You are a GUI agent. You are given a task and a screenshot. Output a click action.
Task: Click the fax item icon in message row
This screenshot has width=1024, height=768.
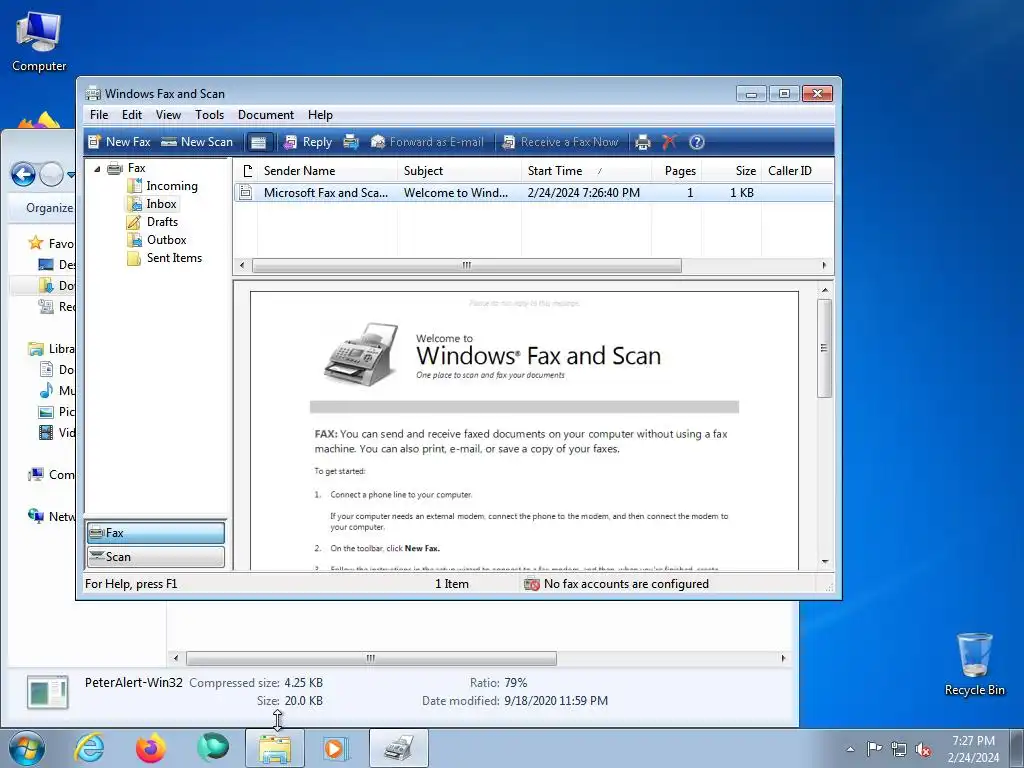(246, 193)
